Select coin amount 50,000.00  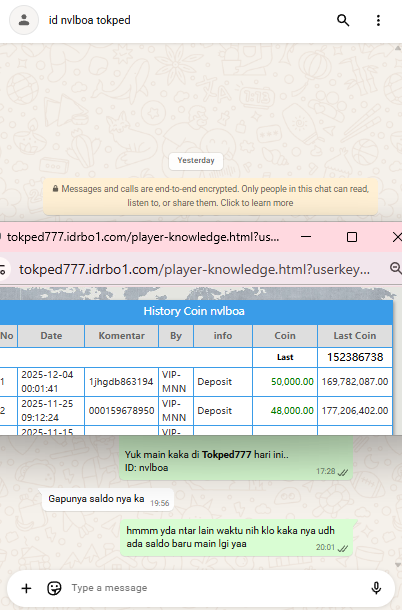point(292,382)
